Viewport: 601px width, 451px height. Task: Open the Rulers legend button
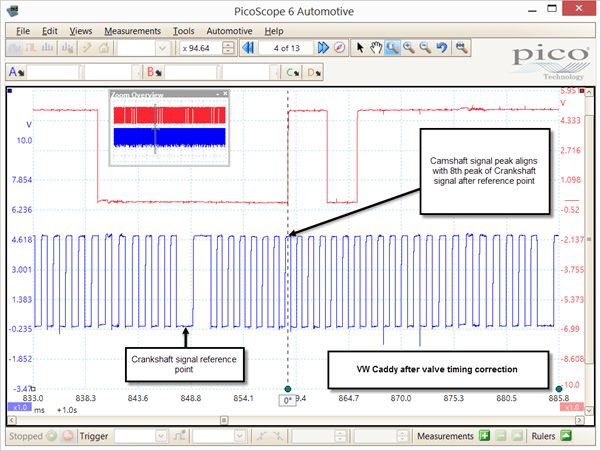pos(566,436)
